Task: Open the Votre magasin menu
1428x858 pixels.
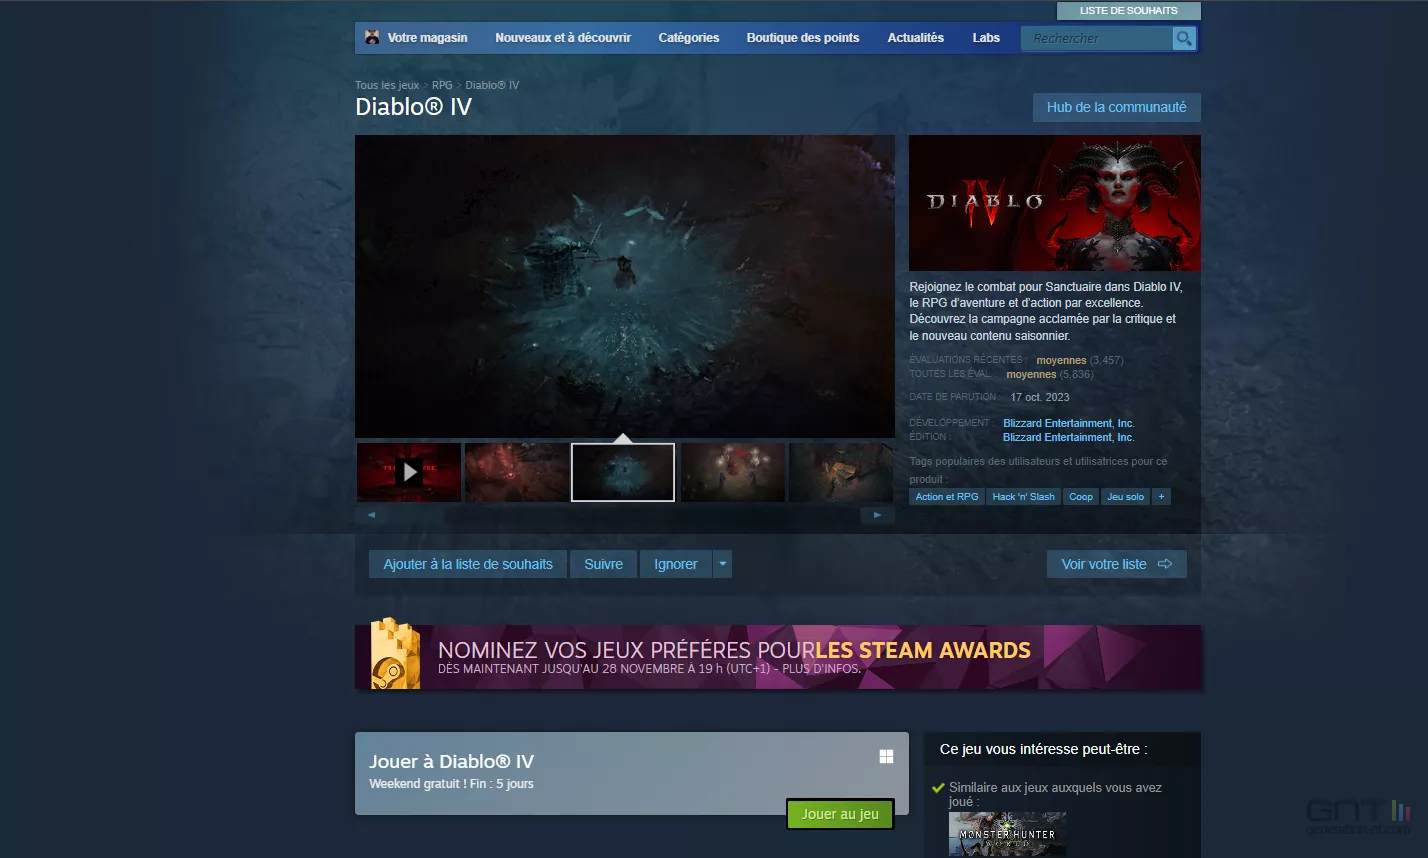Action: tap(427, 38)
